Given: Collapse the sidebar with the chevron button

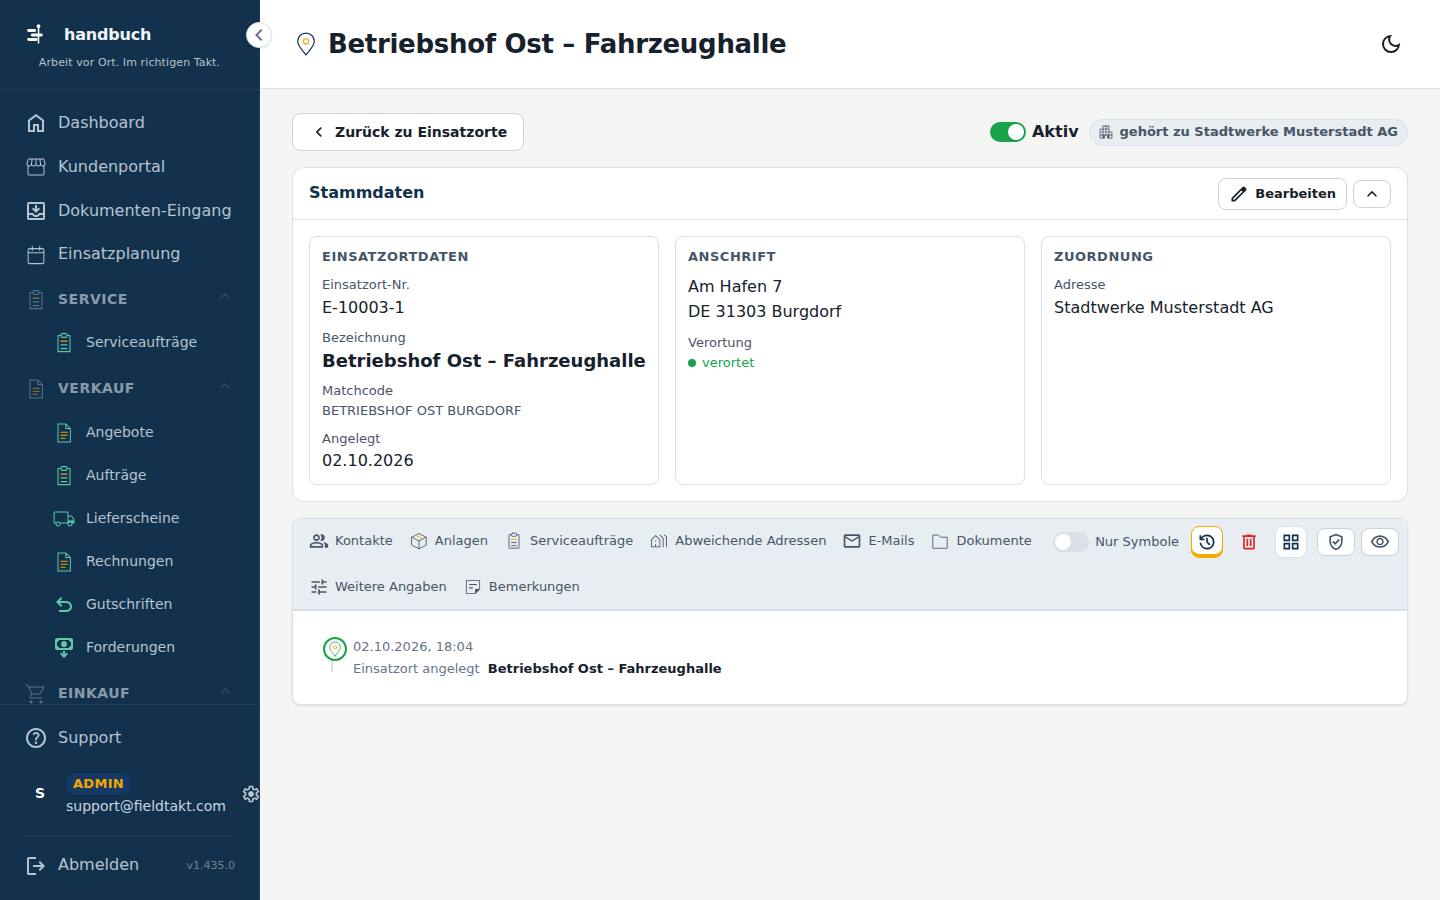Looking at the screenshot, I should pyautogui.click(x=258, y=35).
